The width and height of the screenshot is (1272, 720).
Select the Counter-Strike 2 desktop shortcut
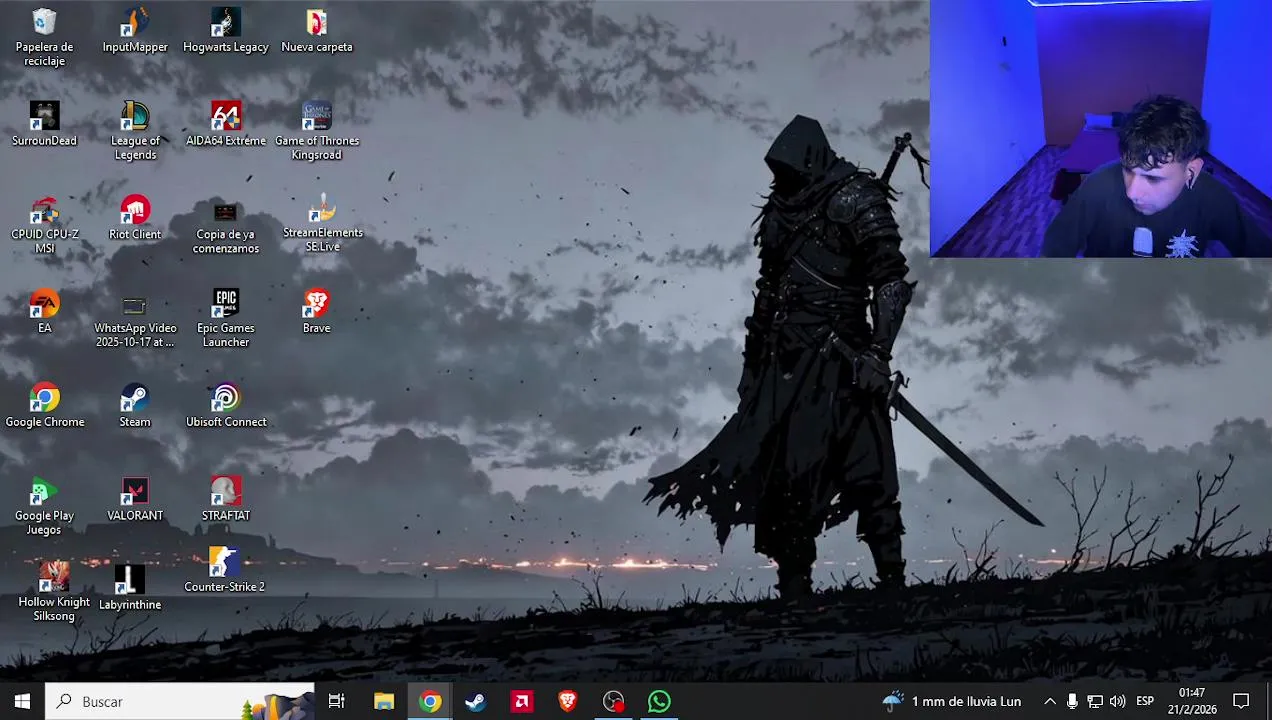click(224, 569)
